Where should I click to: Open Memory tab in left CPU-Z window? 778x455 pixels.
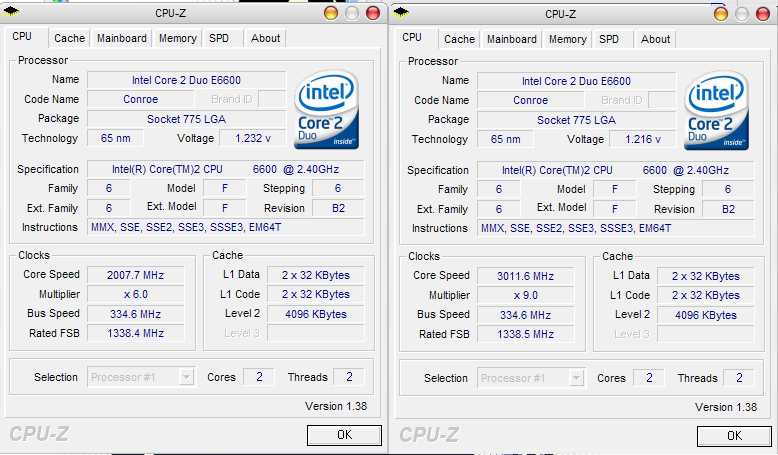click(x=178, y=38)
